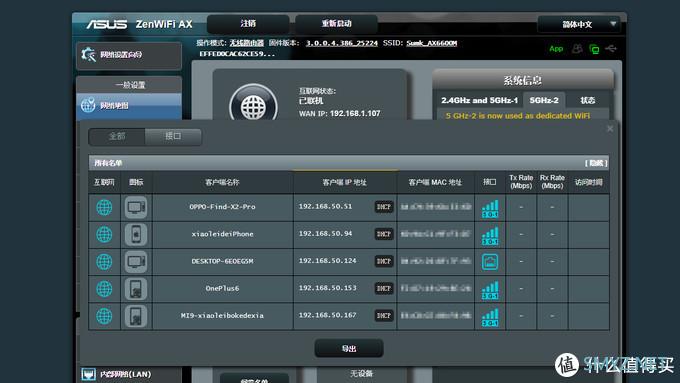The width and height of the screenshot is (680, 383).
Task: Click internet globe icon in OnePlus6 row
Action: click(x=104, y=289)
